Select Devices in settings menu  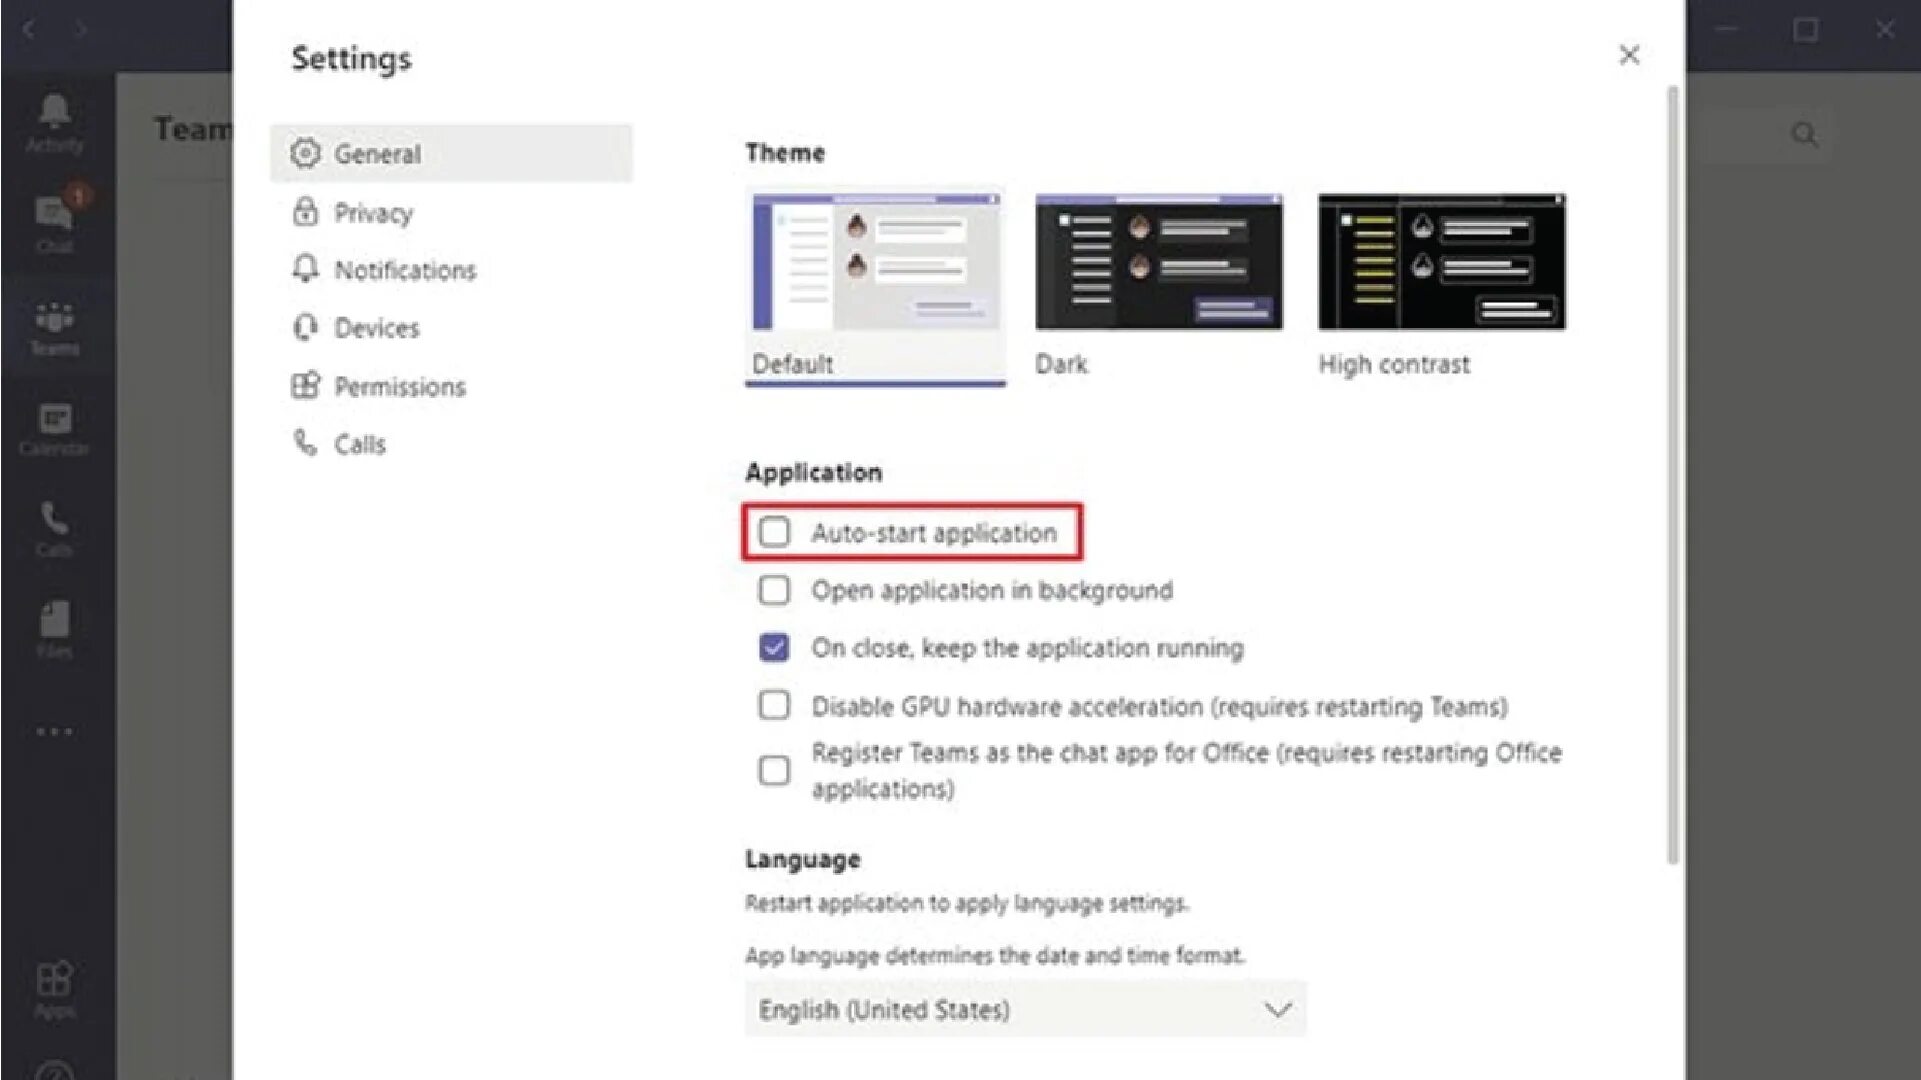coord(376,328)
